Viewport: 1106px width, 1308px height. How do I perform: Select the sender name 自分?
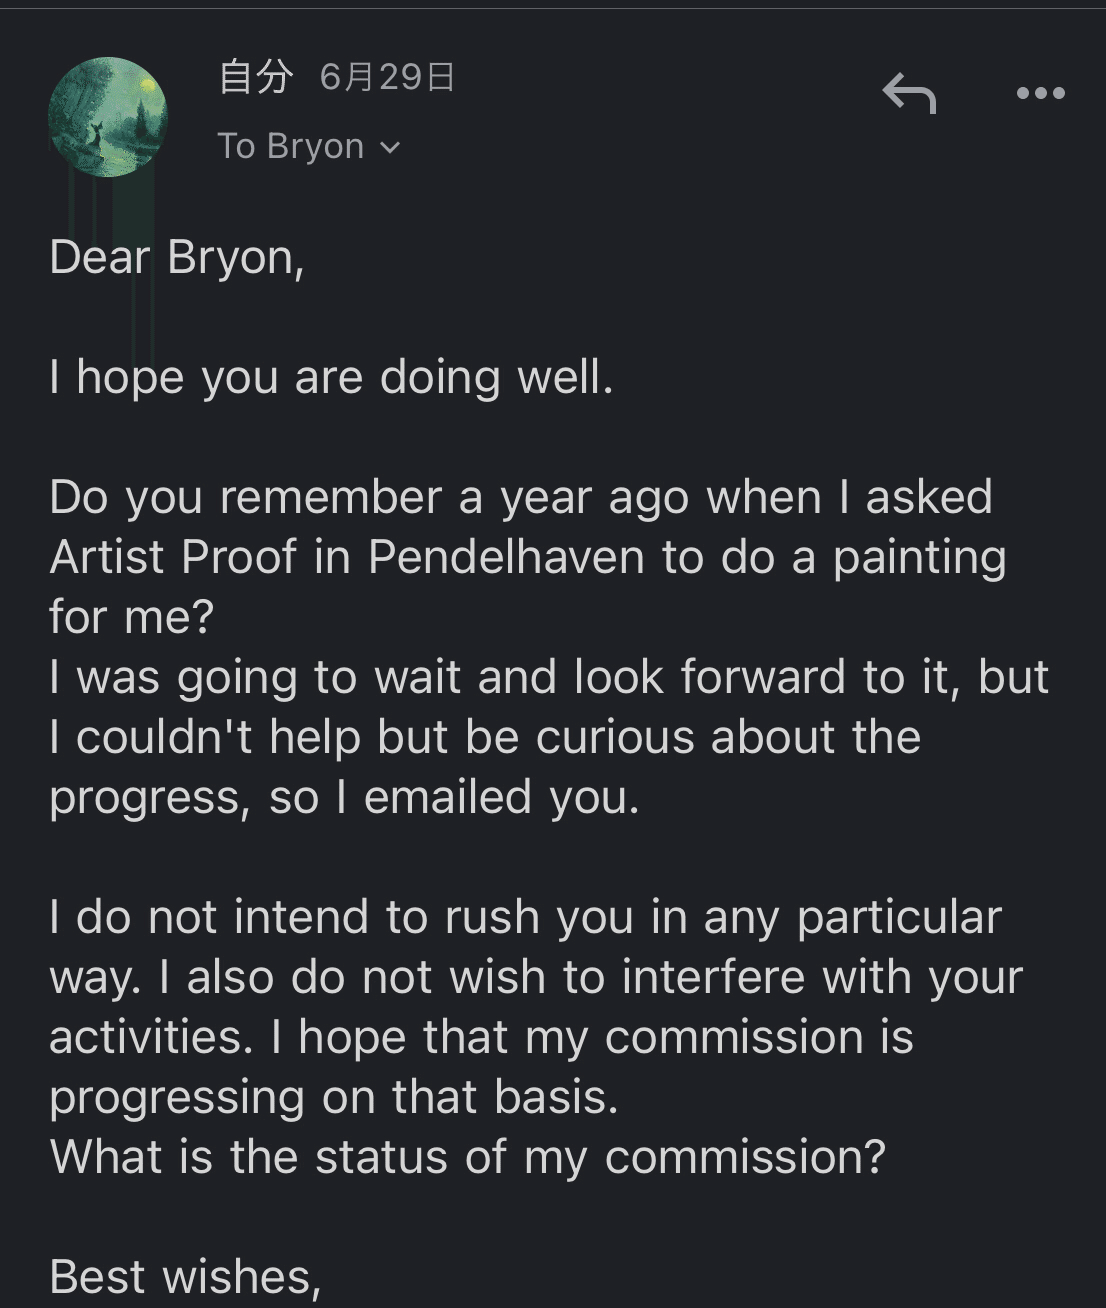pyautogui.click(x=256, y=76)
